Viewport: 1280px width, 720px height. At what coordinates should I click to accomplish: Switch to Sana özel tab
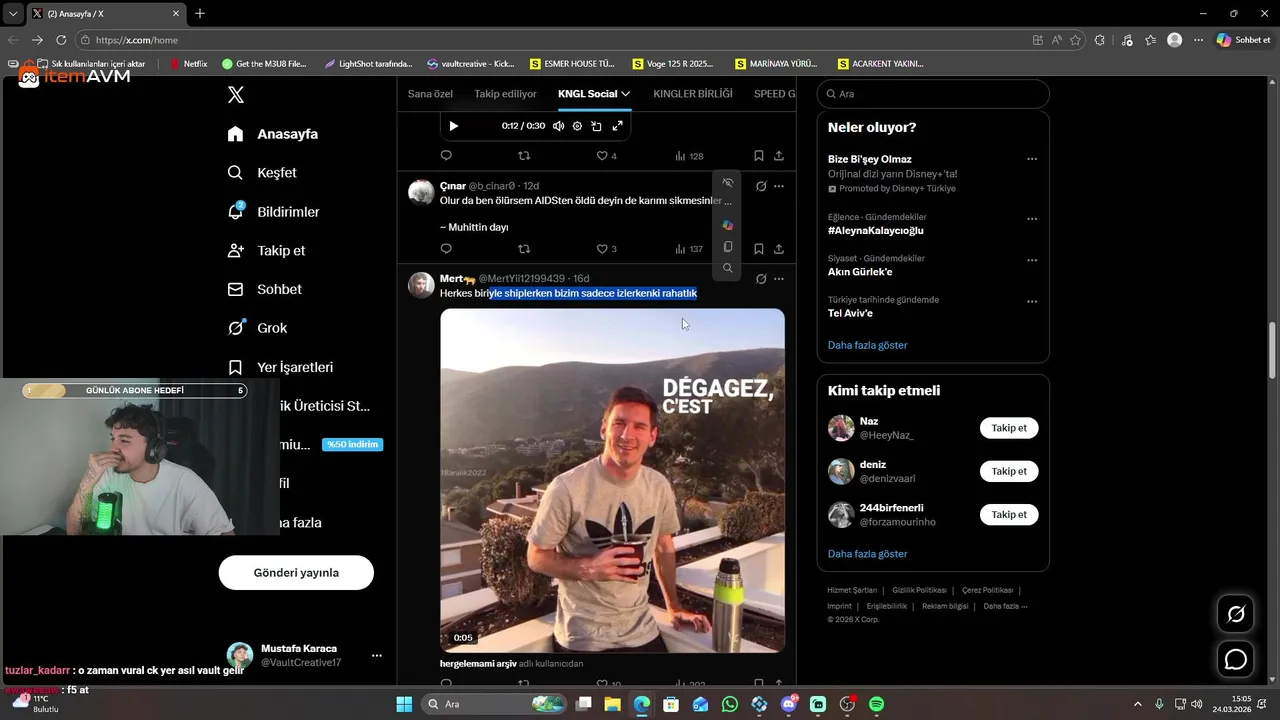pyautogui.click(x=430, y=94)
